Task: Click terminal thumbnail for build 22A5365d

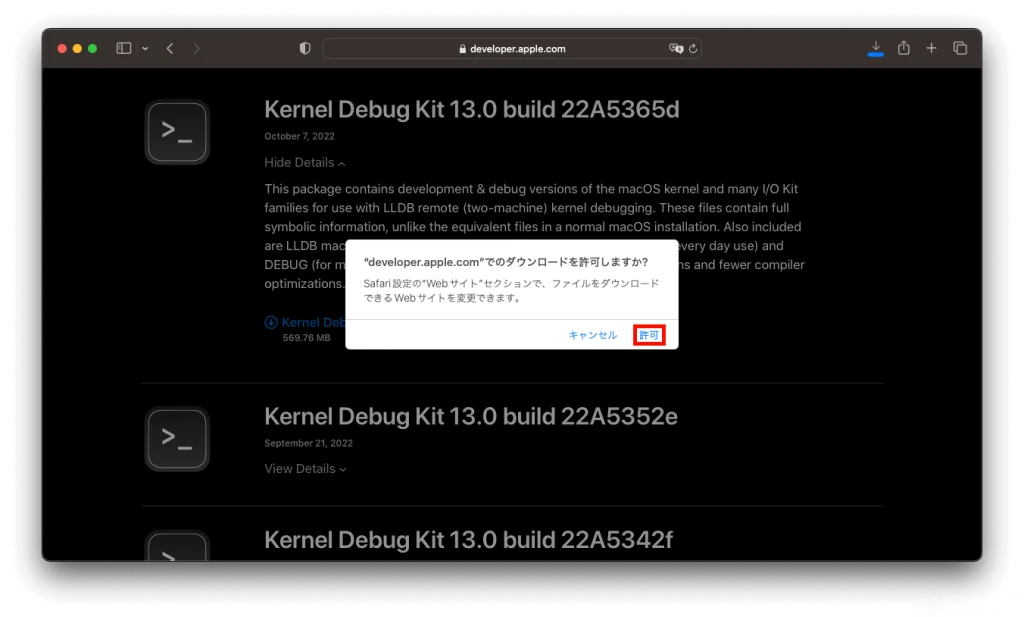Action: coord(177,132)
